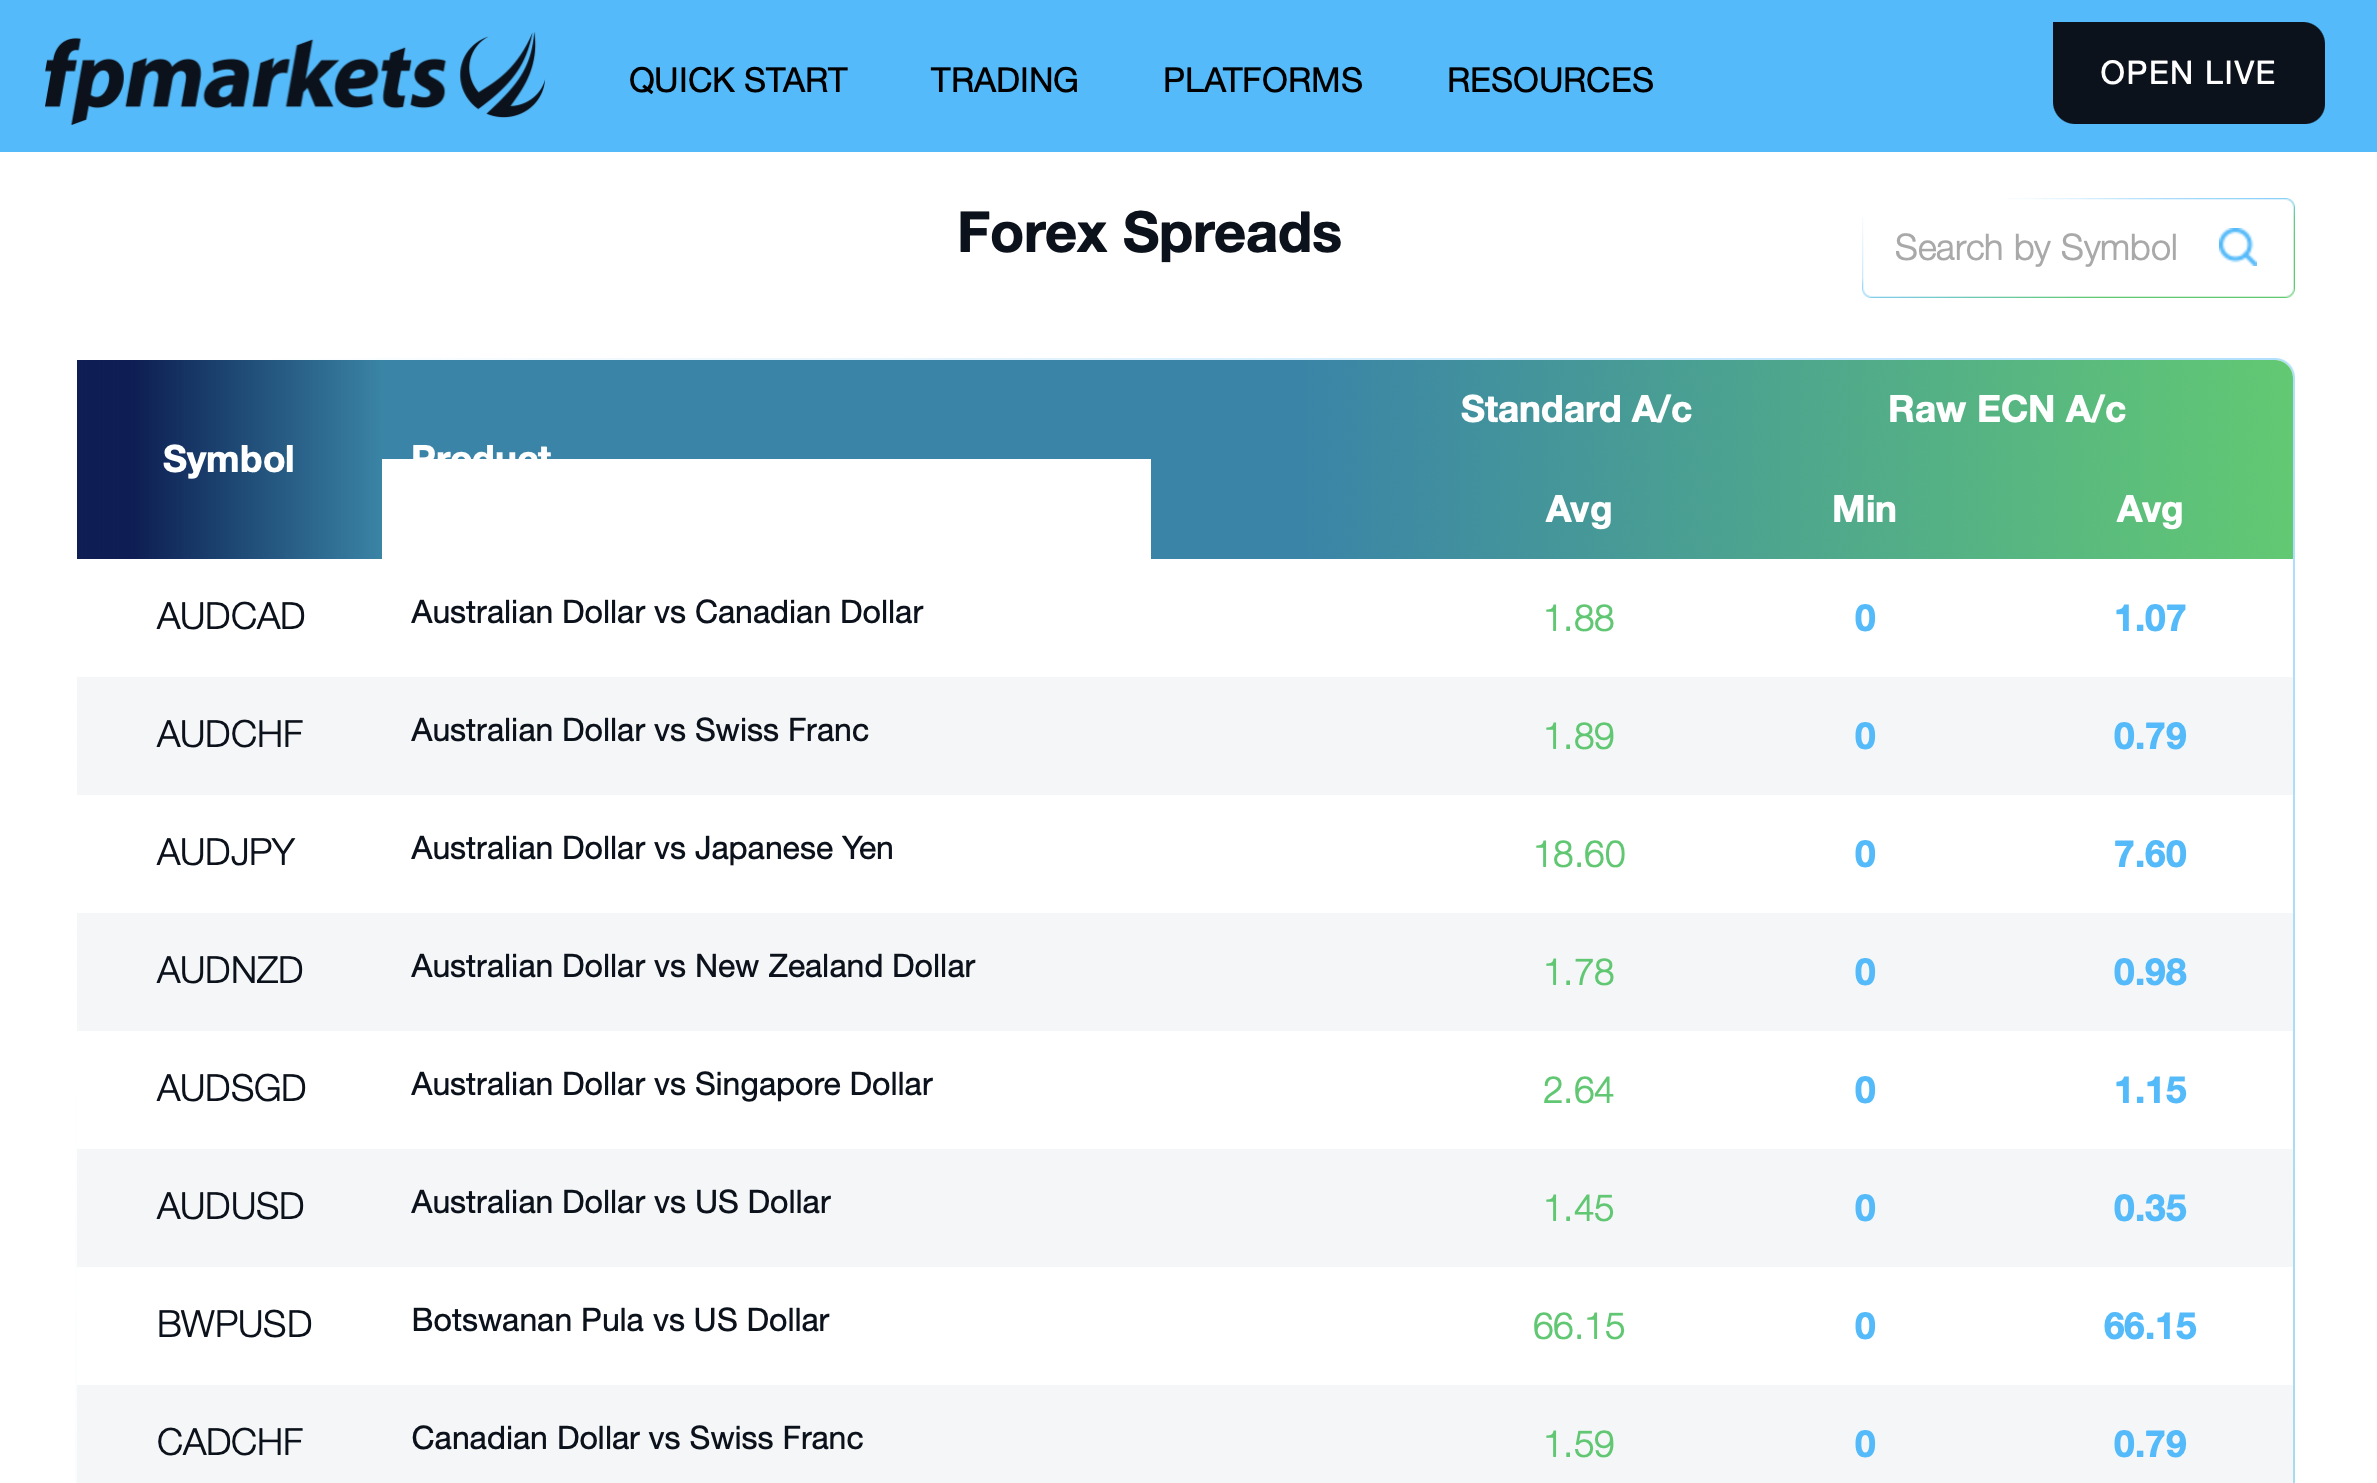2377x1483 pixels.
Task: Click the magnifying glass search icon
Action: click(x=2238, y=249)
